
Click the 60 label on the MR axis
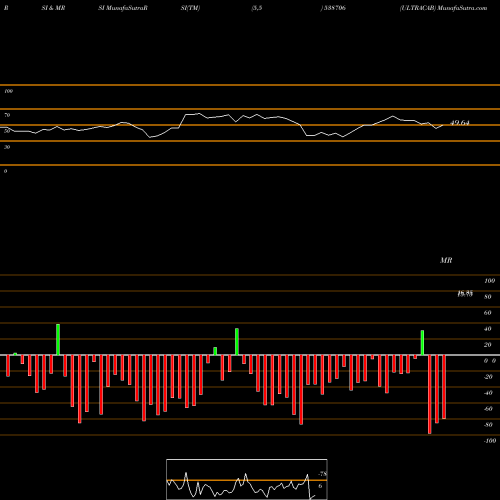click(488, 313)
